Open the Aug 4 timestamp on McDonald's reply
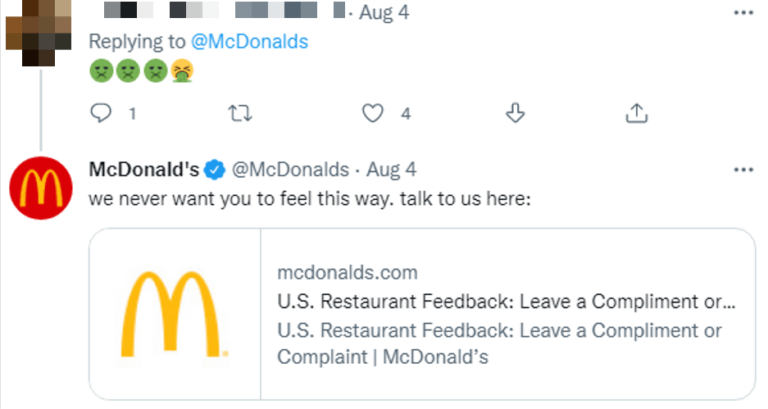The width and height of the screenshot is (768, 409). [393, 168]
